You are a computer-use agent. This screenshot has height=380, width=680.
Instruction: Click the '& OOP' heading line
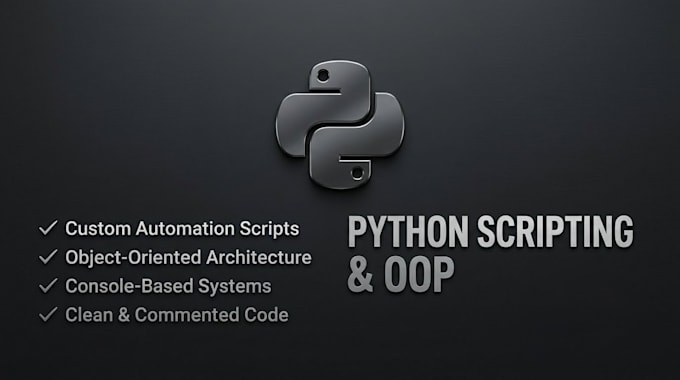click(x=401, y=274)
